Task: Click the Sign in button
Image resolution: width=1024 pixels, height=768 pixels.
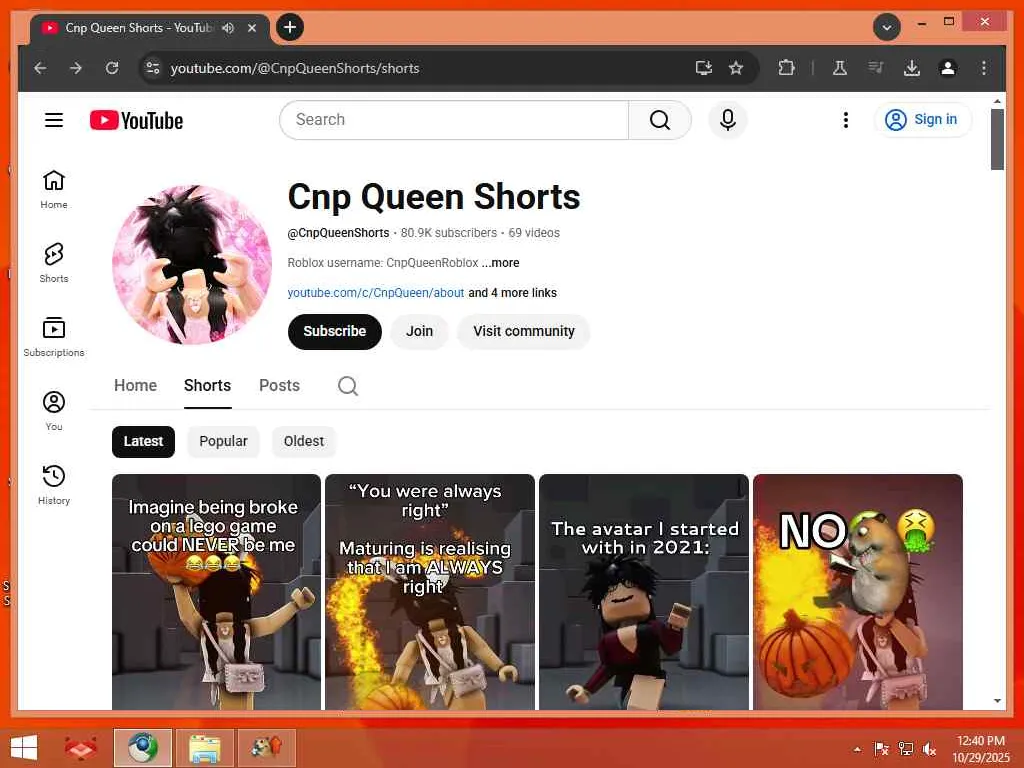Action: click(923, 120)
